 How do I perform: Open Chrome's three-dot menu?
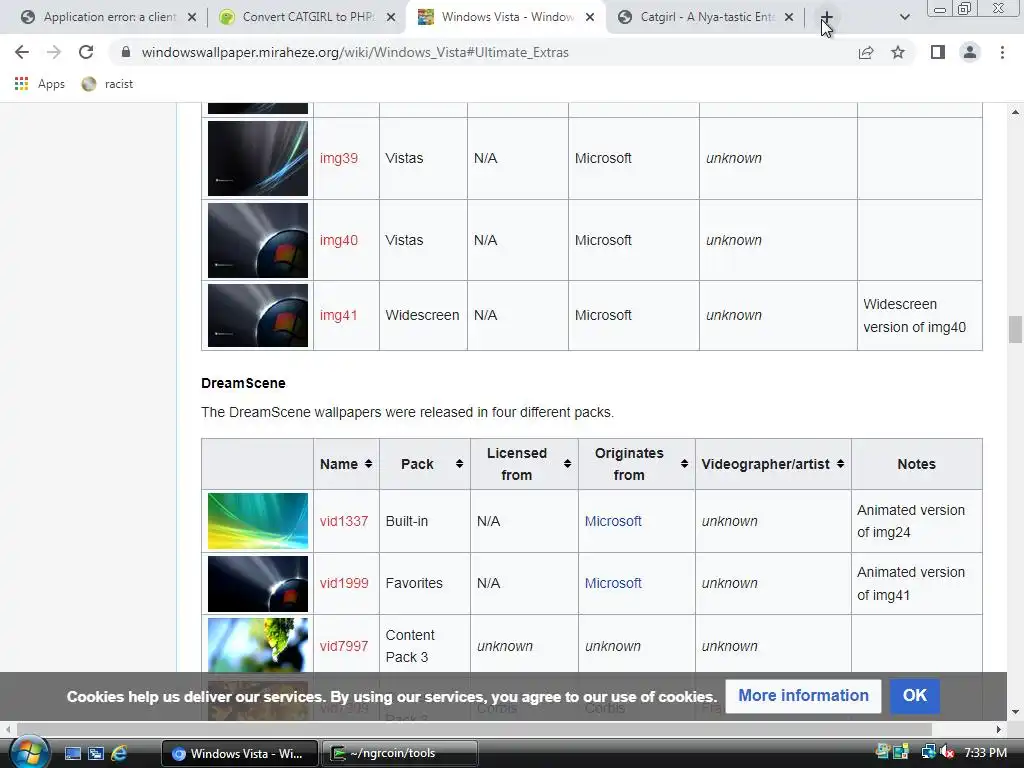(1002, 52)
